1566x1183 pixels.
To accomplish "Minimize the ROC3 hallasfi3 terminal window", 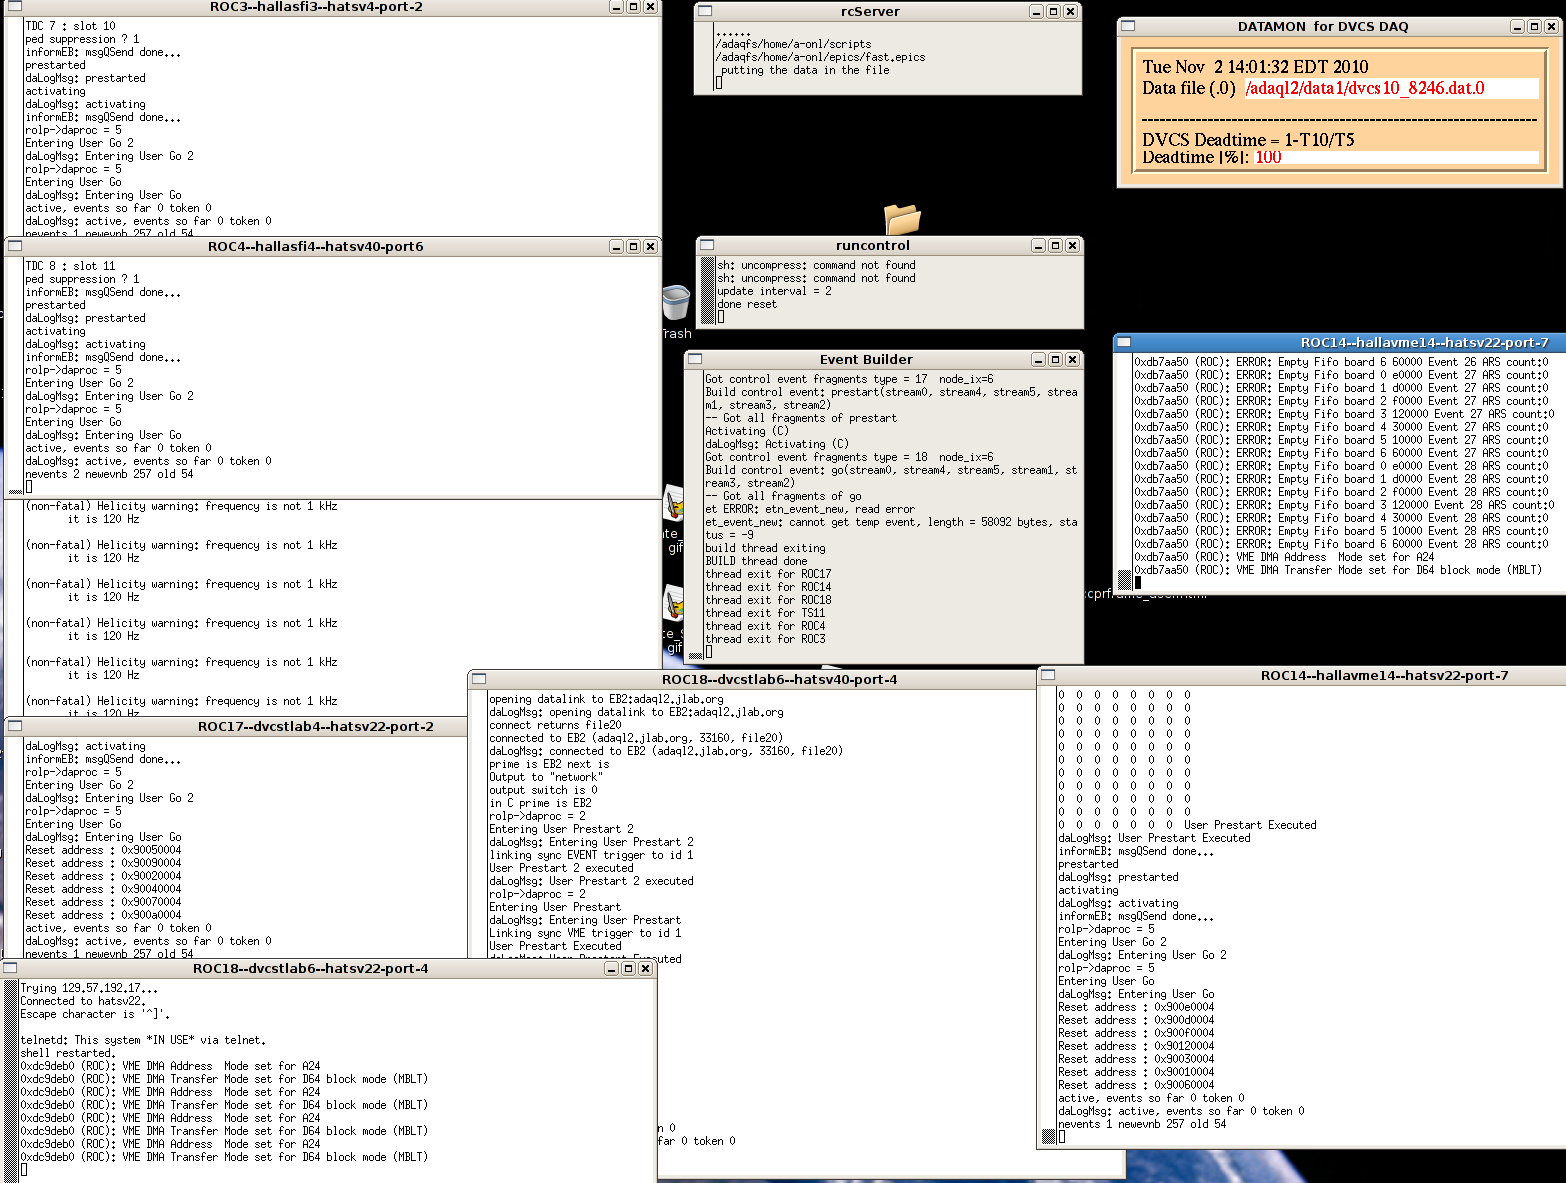I will click(x=616, y=6).
